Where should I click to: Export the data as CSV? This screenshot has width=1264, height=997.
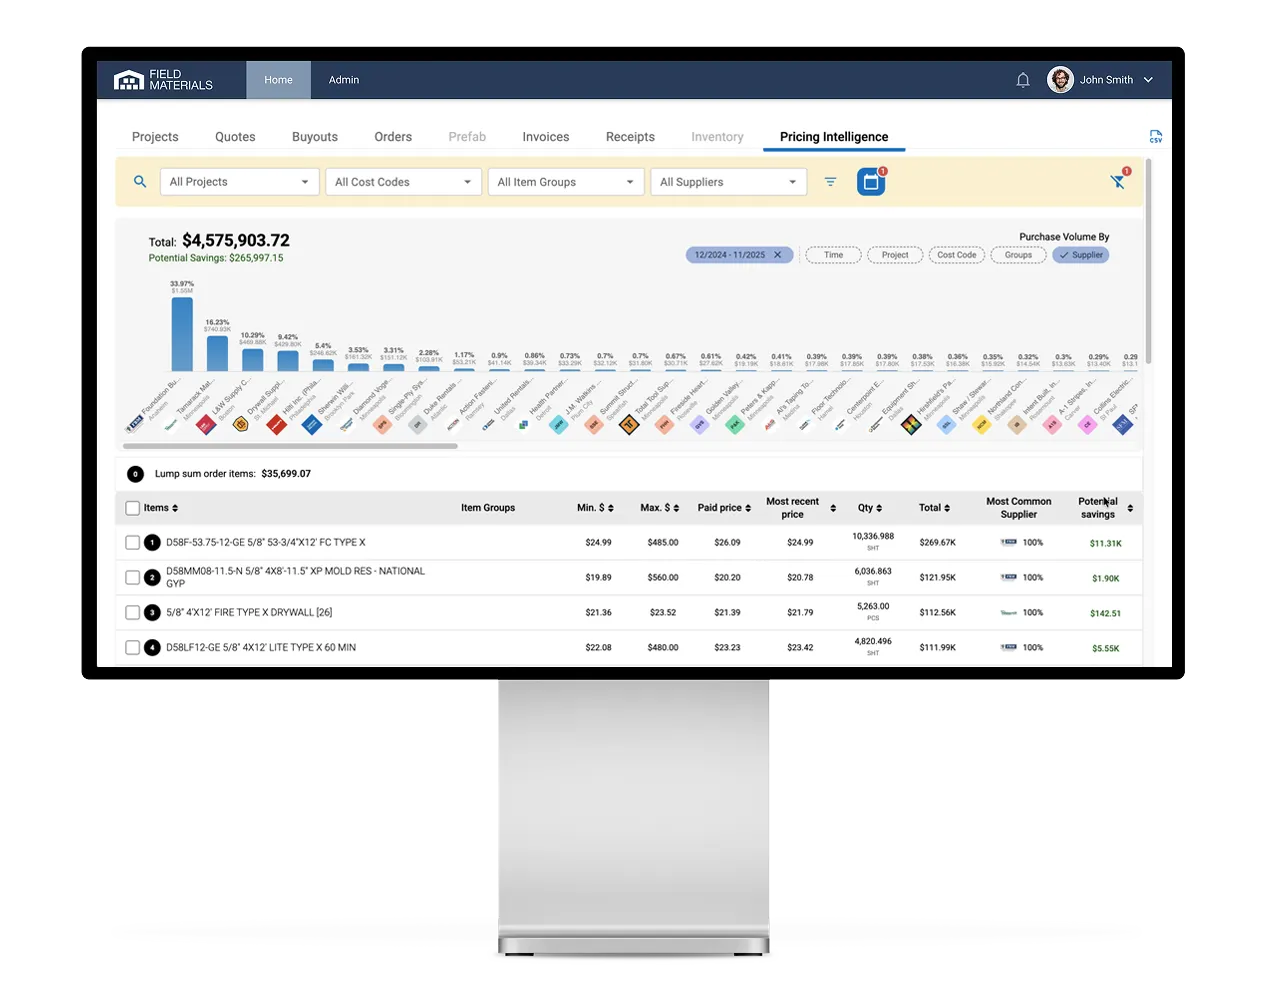1155,135
